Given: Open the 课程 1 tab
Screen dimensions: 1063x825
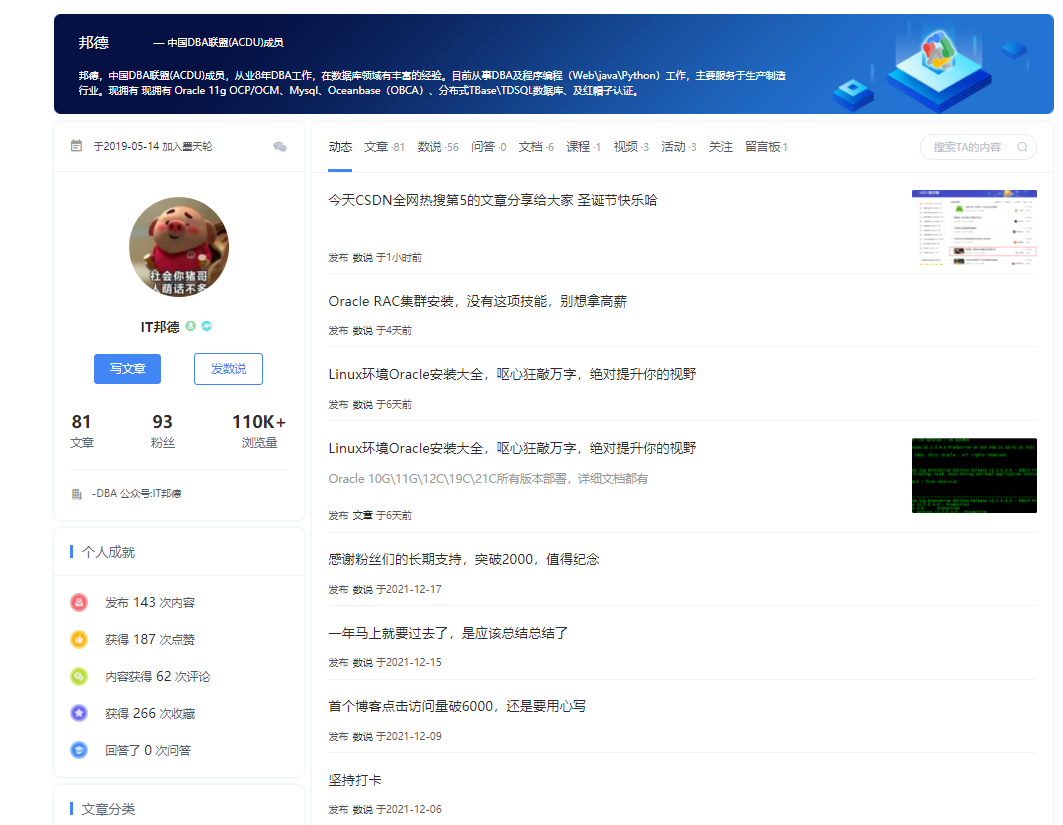Looking at the screenshot, I should pyautogui.click(x=584, y=147).
